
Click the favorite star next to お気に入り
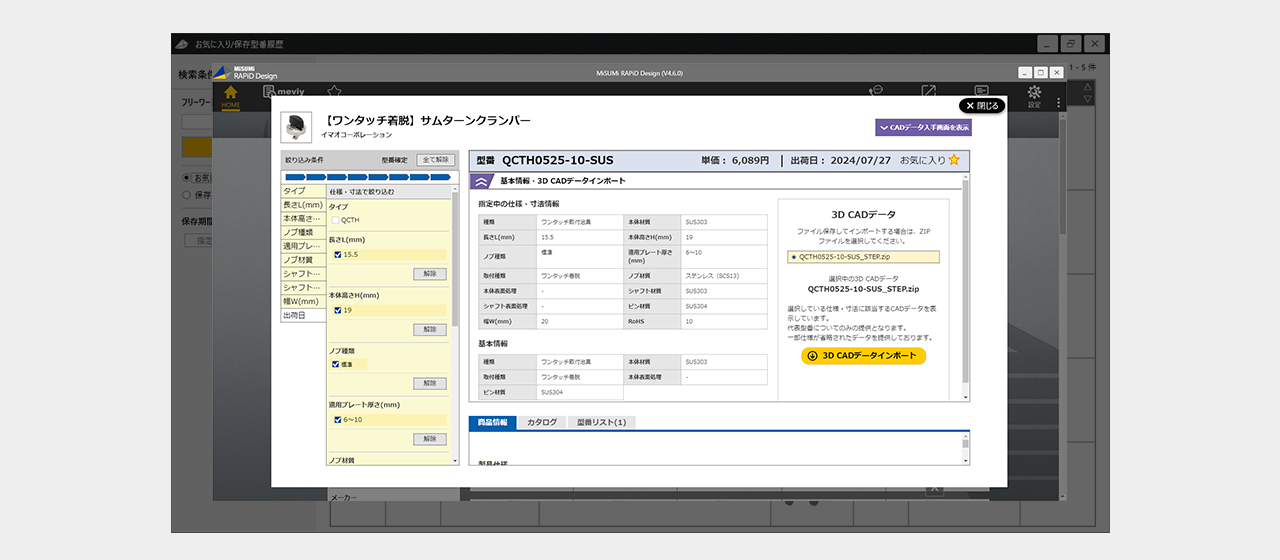[x=954, y=160]
